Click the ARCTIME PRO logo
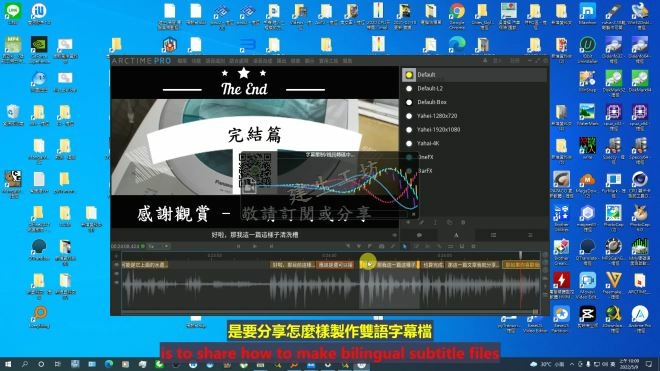Image resolution: width=660 pixels, height=371 pixels. tap(141, 61)
